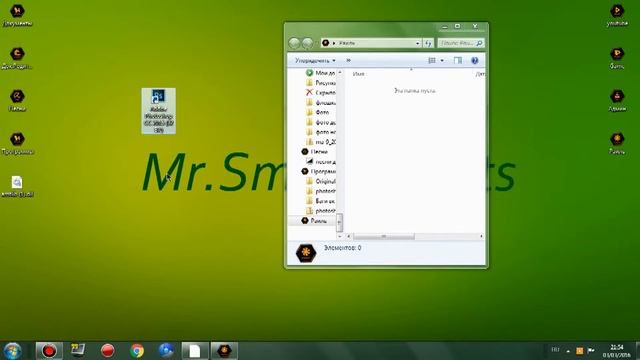The image size is (640, 360).
Task: Refresh the Explorer folder view
Action: pos(428,43)
